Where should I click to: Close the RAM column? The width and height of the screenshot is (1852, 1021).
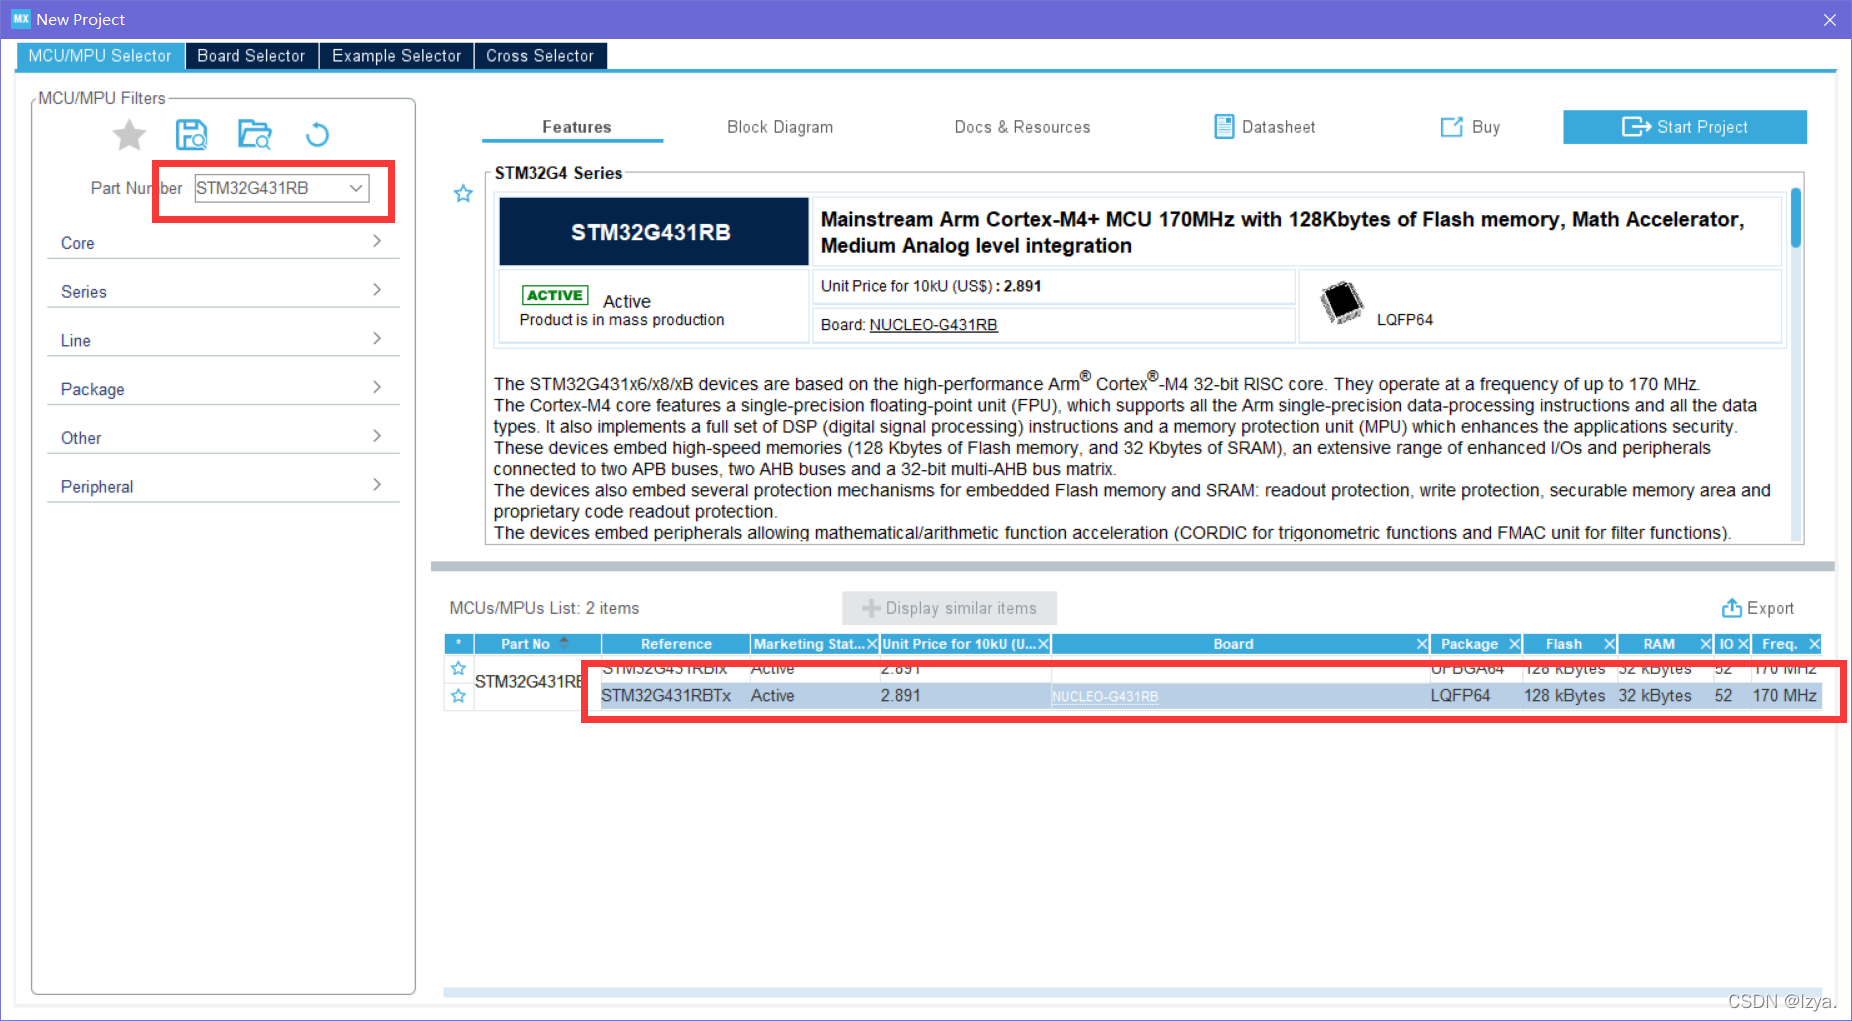point(1706,644)
